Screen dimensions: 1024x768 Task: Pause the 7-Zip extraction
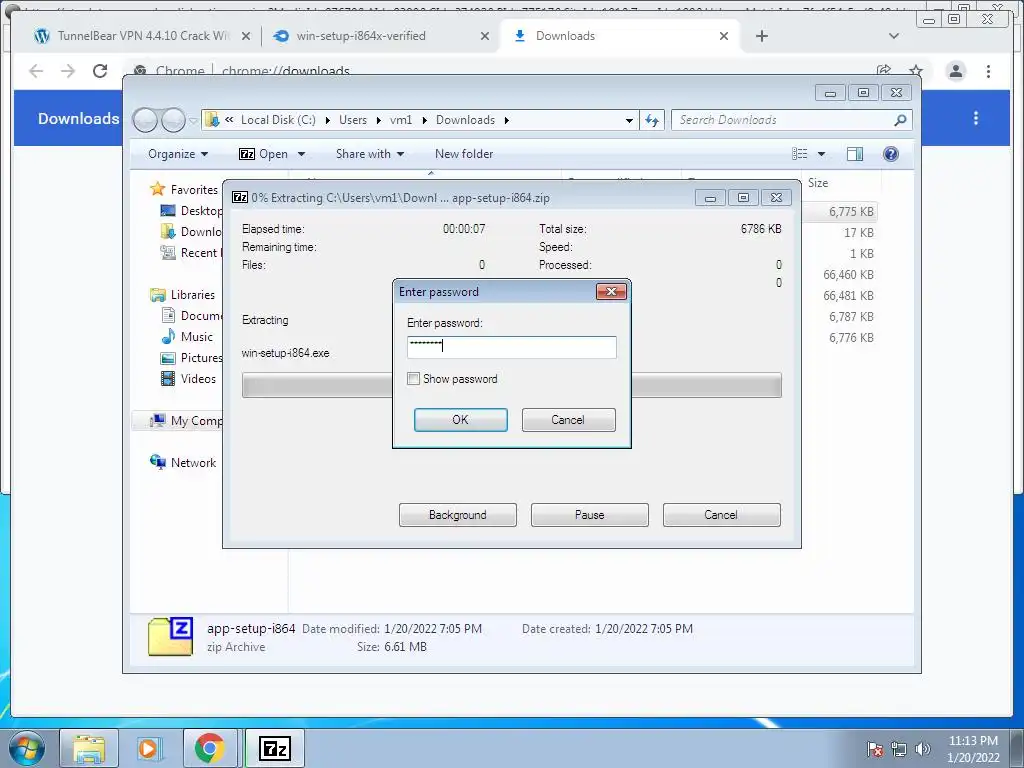coord(590,515)
